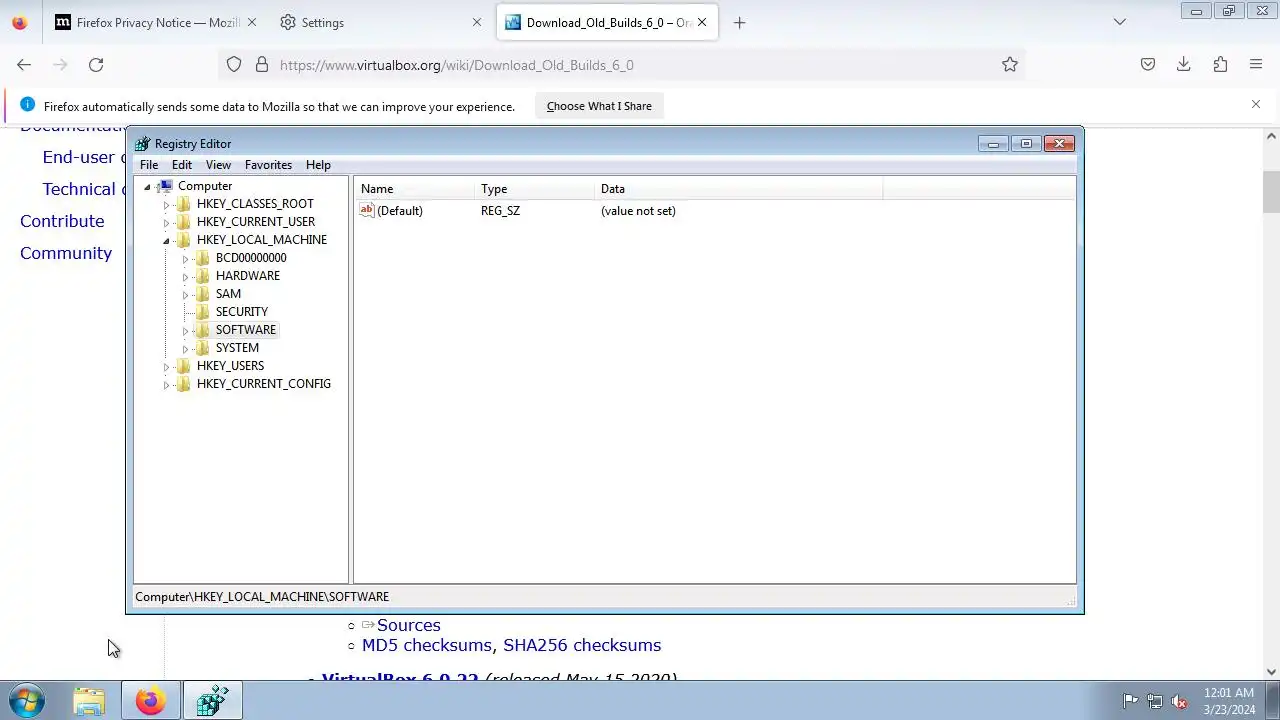Open the Pocket save icon
Screen dimensions: 1280x720
[x=1148, y=65]
